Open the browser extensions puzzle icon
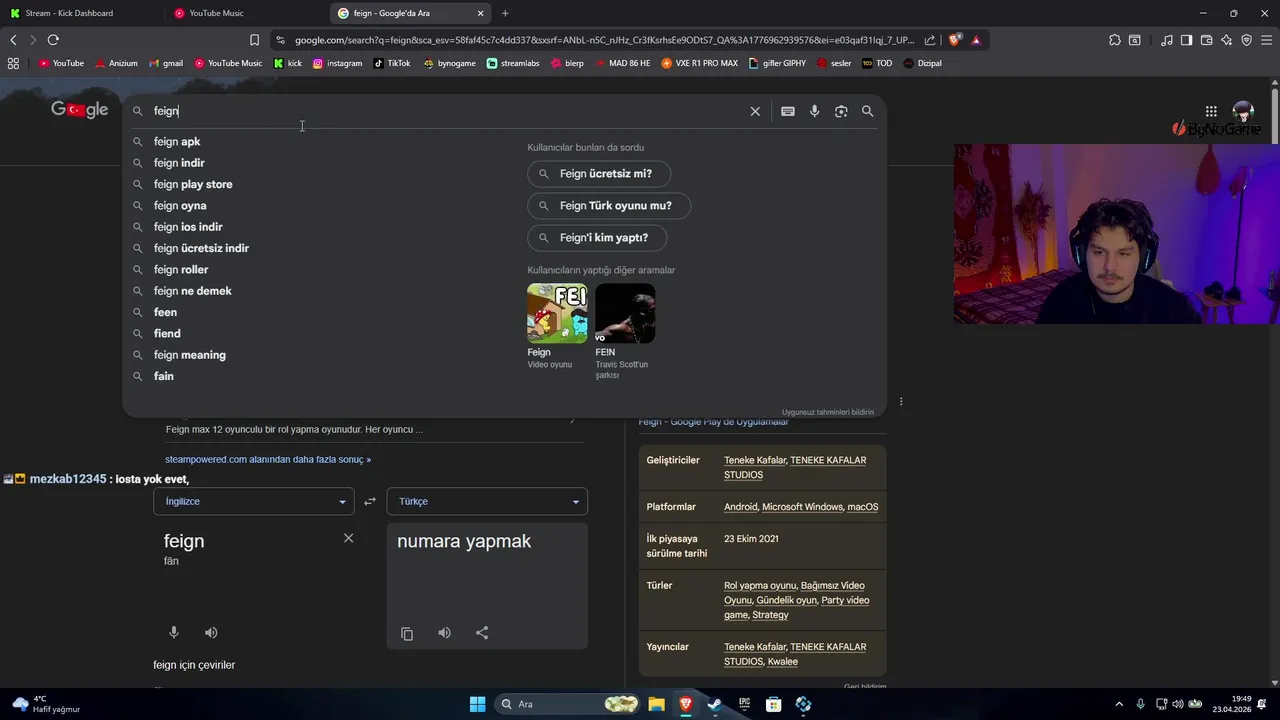The image size is (1280, 720). click(1115, 40)
